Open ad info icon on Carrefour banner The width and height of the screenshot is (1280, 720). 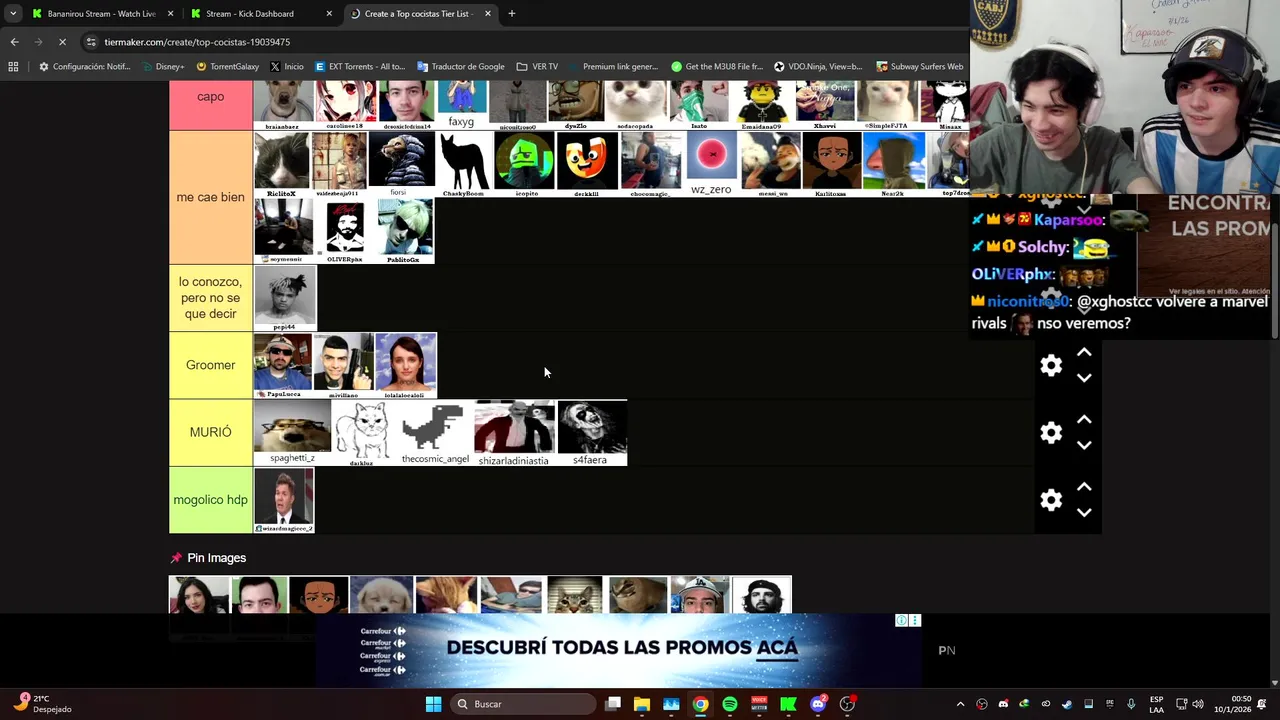pyautogui.click(x=901, y=621)
